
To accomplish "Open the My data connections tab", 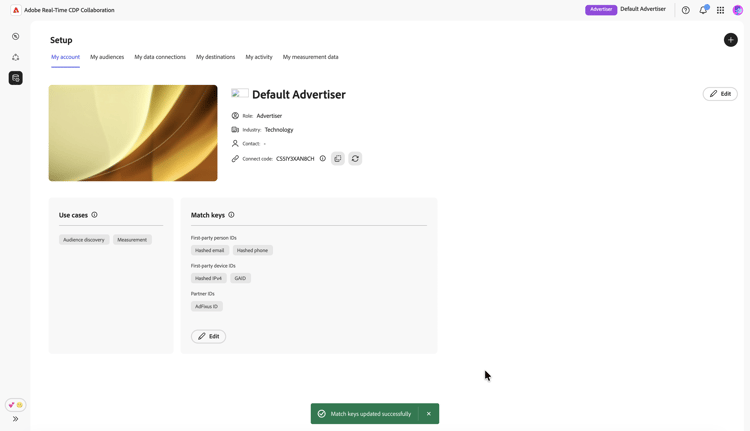I will tap(160, 57).
